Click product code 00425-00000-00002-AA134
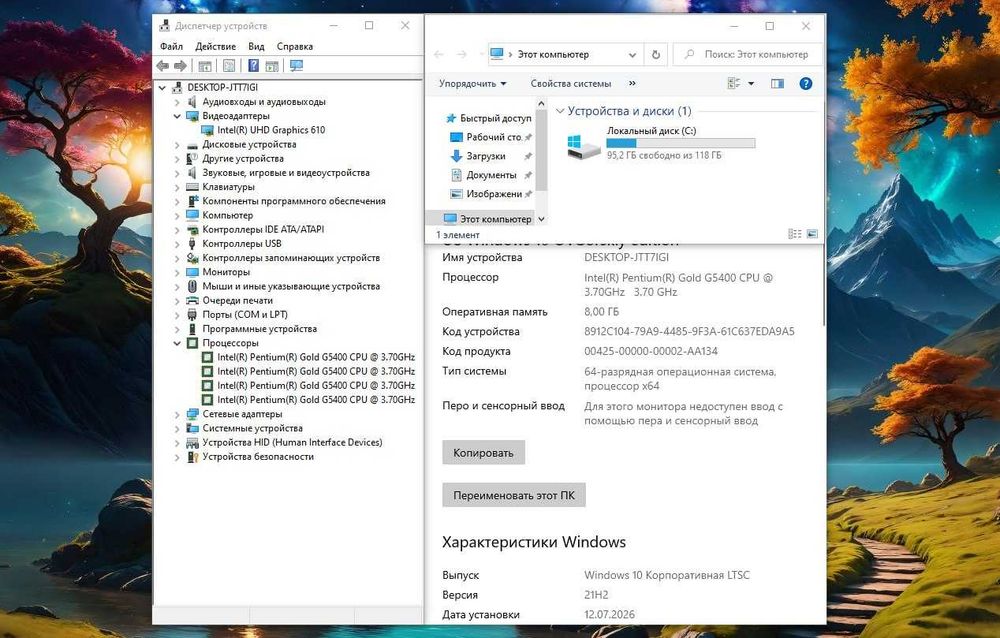 pyautogui.click(x=651, y=352)
